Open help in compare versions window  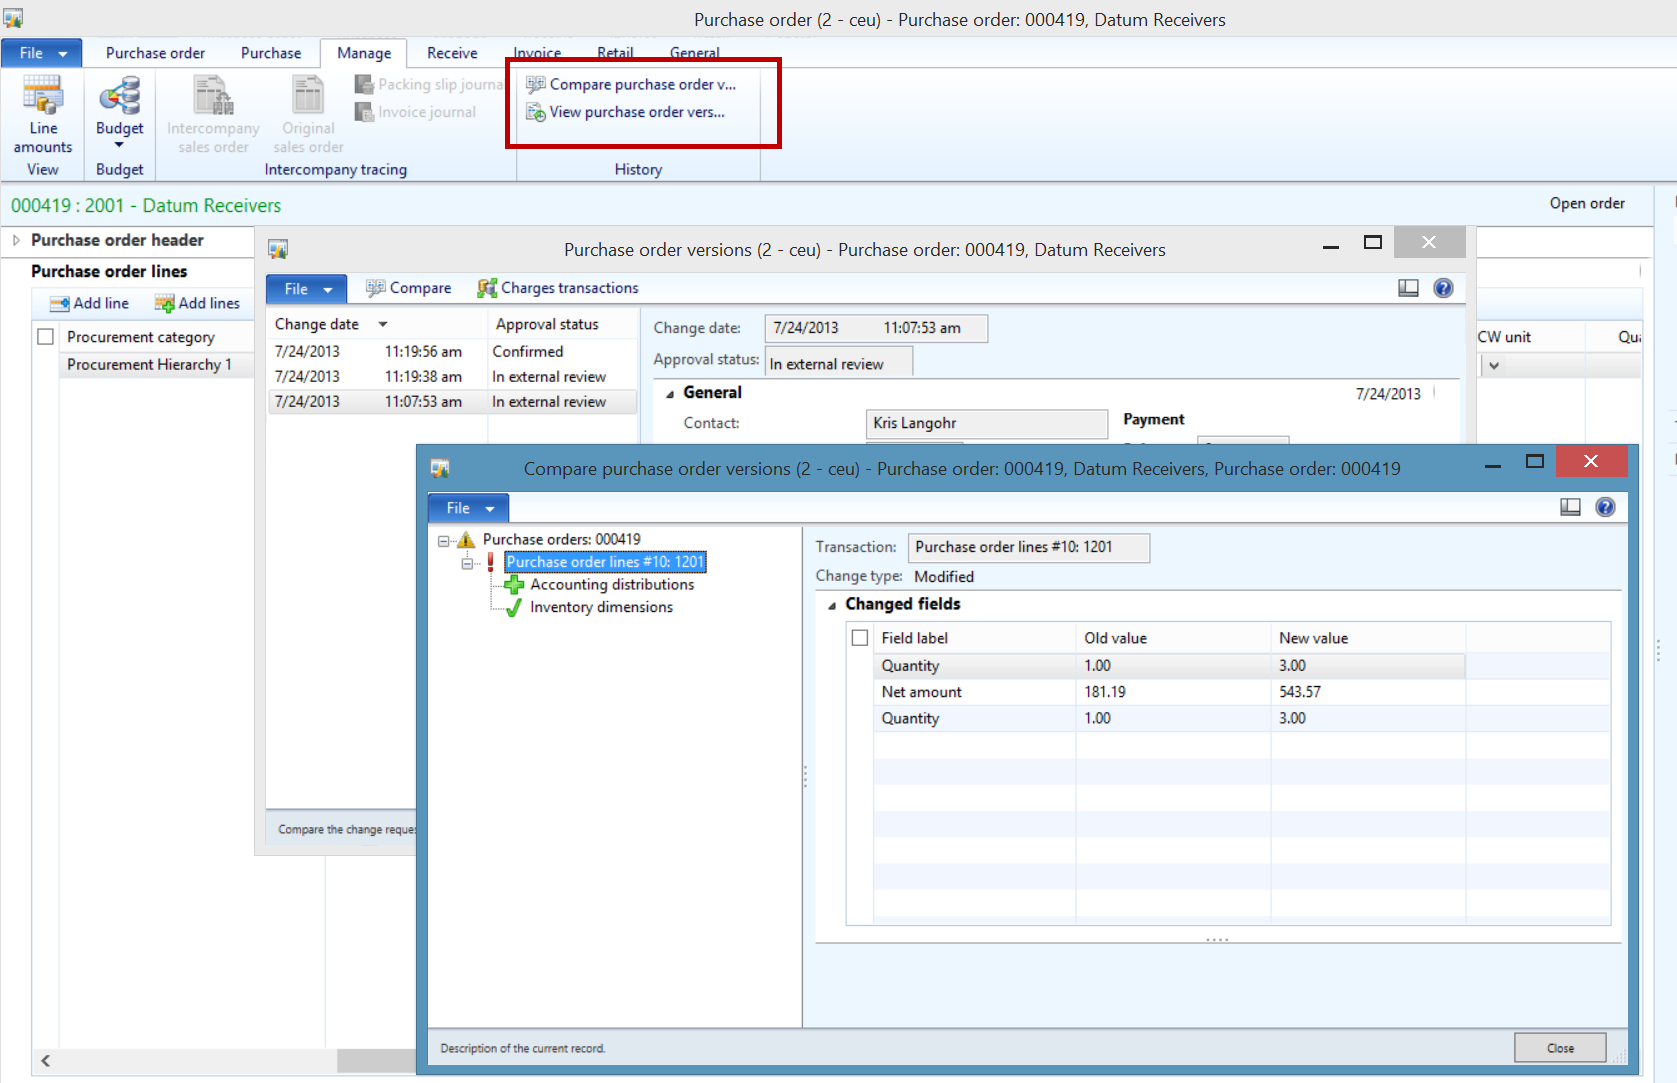coord(1605,507)
